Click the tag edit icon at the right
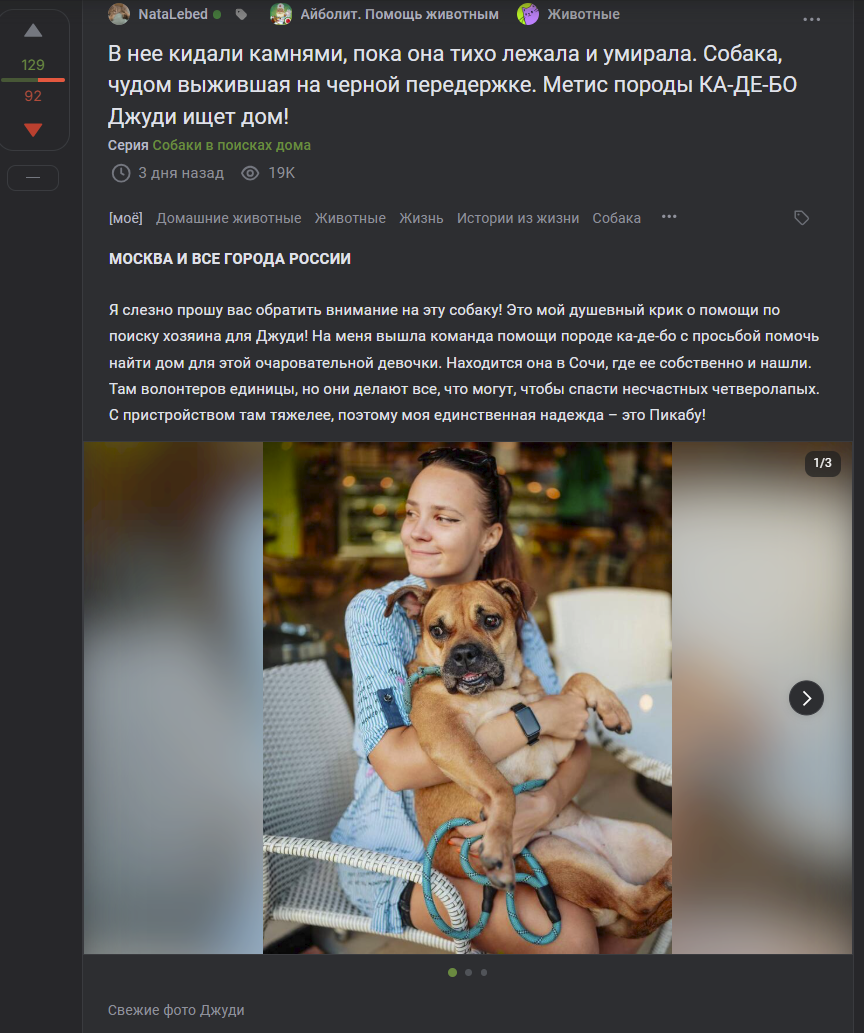 (x=801, y=218)
